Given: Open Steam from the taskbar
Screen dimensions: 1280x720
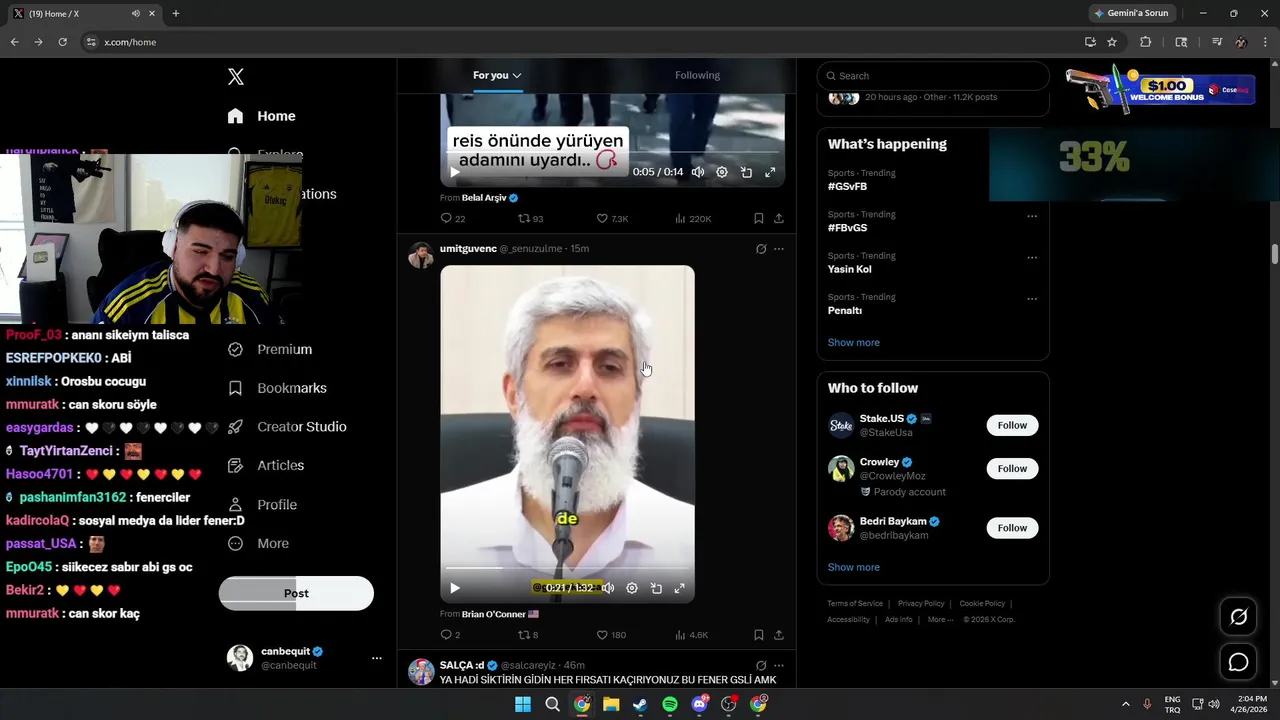Looking at the screenshot, I should click(x=640, y=705).
